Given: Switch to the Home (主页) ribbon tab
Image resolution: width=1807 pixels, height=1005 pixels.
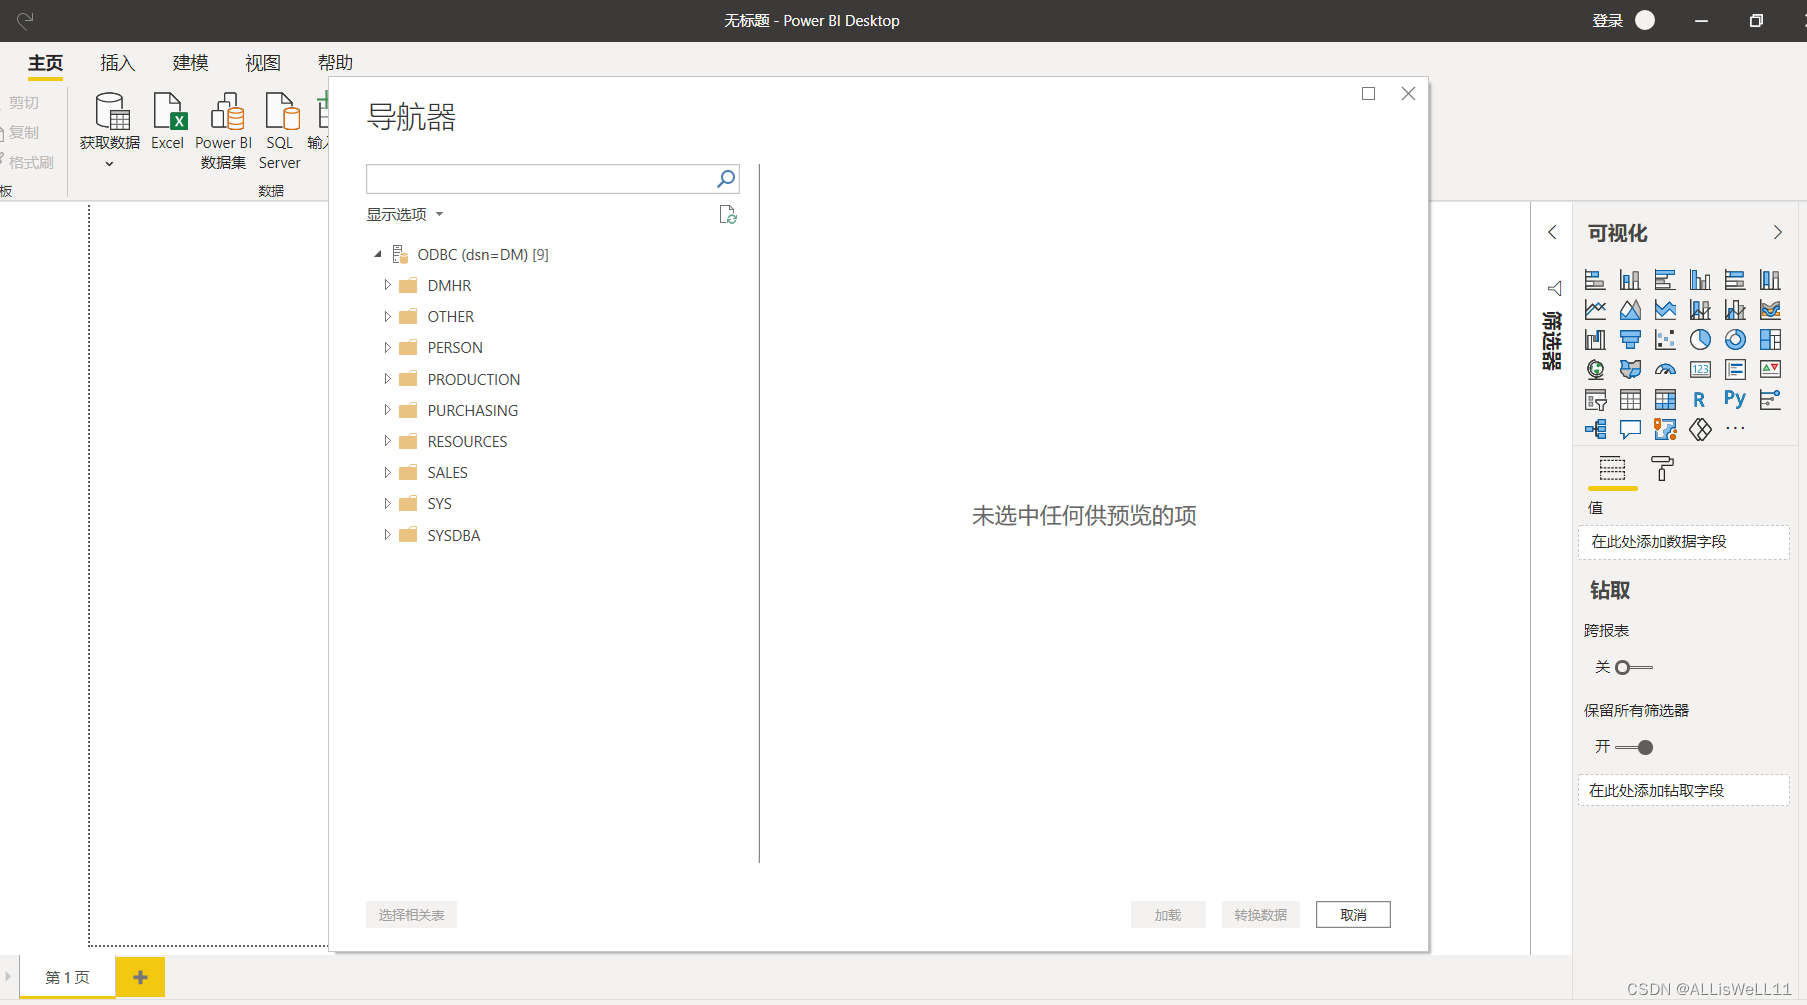Looking at the screenshot, I should 45,63.
